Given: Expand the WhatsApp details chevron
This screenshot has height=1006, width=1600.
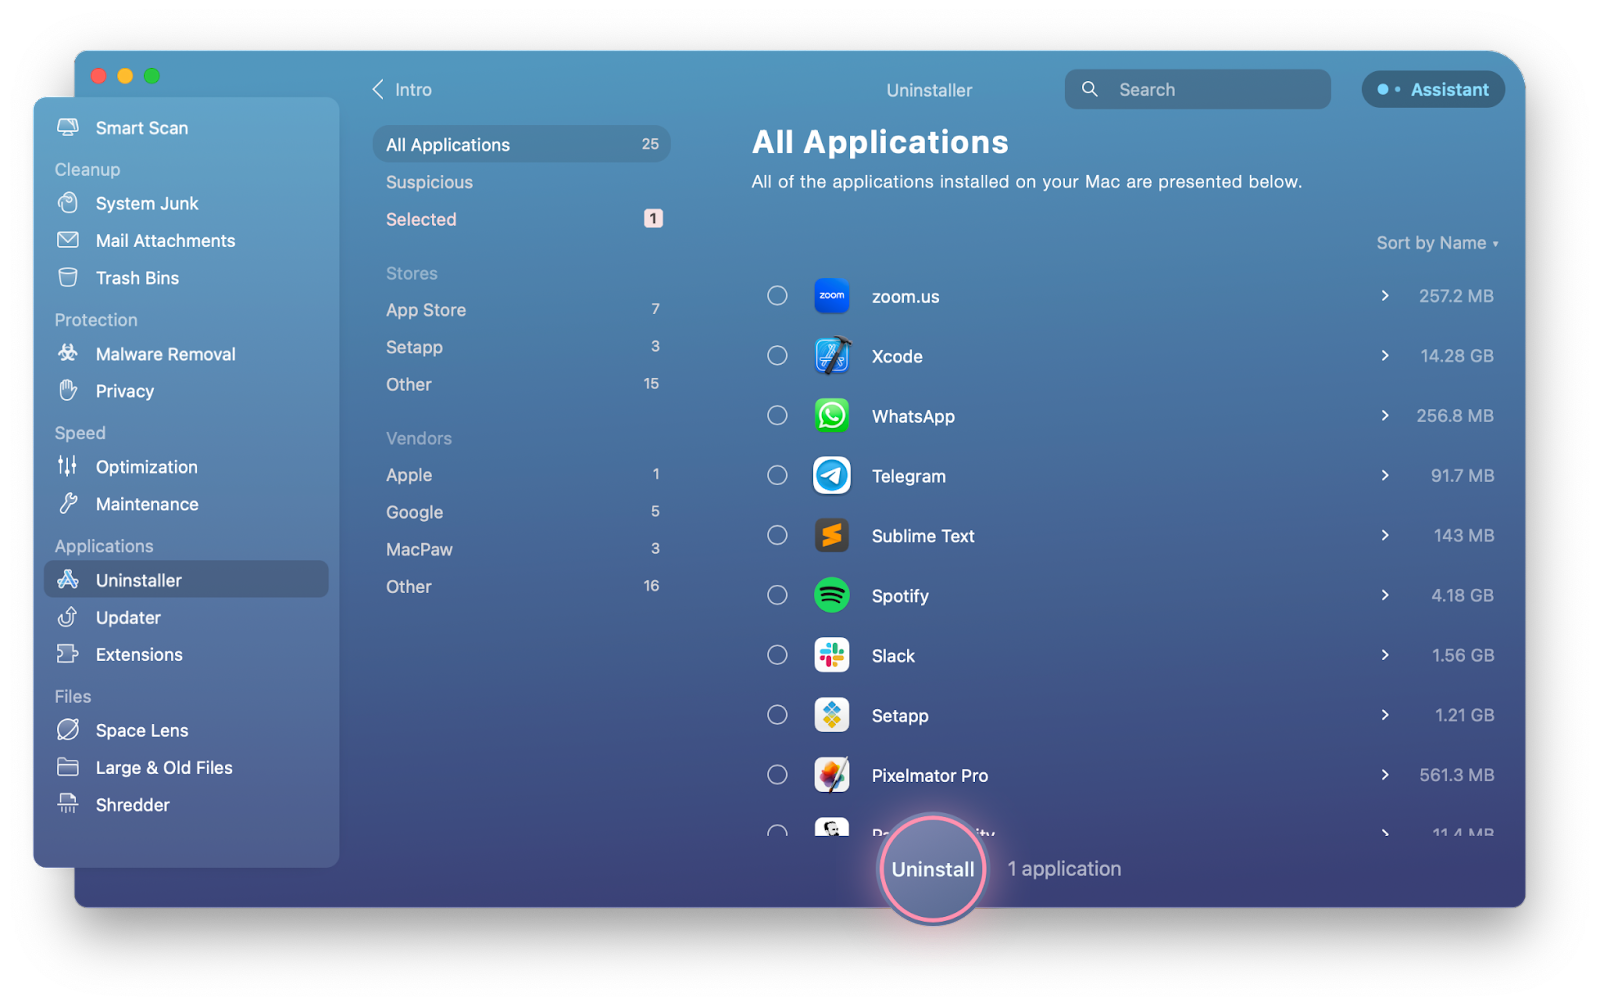Looking at the screenshot, I should click(1385, 416).
